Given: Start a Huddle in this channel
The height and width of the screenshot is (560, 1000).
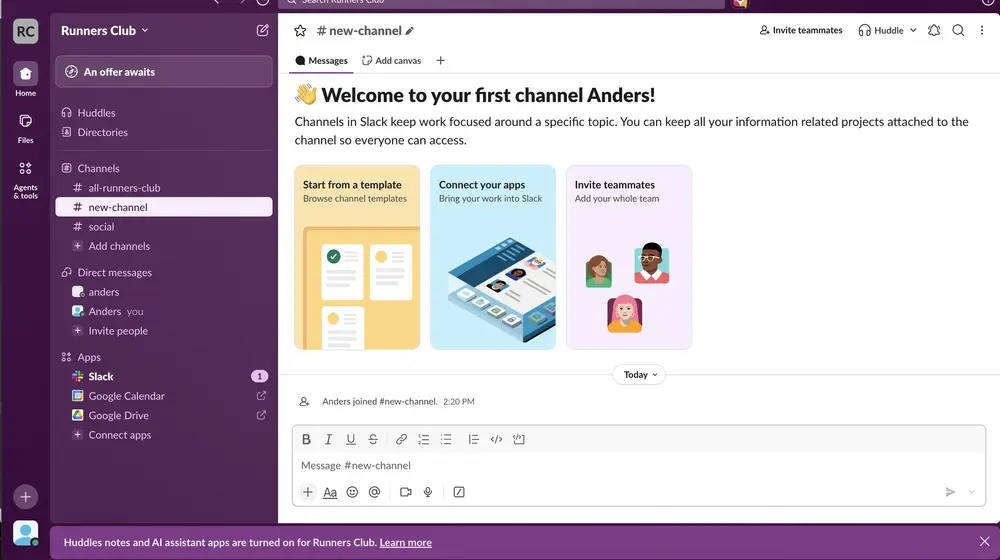Looking at the screenshot, I should (881, 30).
